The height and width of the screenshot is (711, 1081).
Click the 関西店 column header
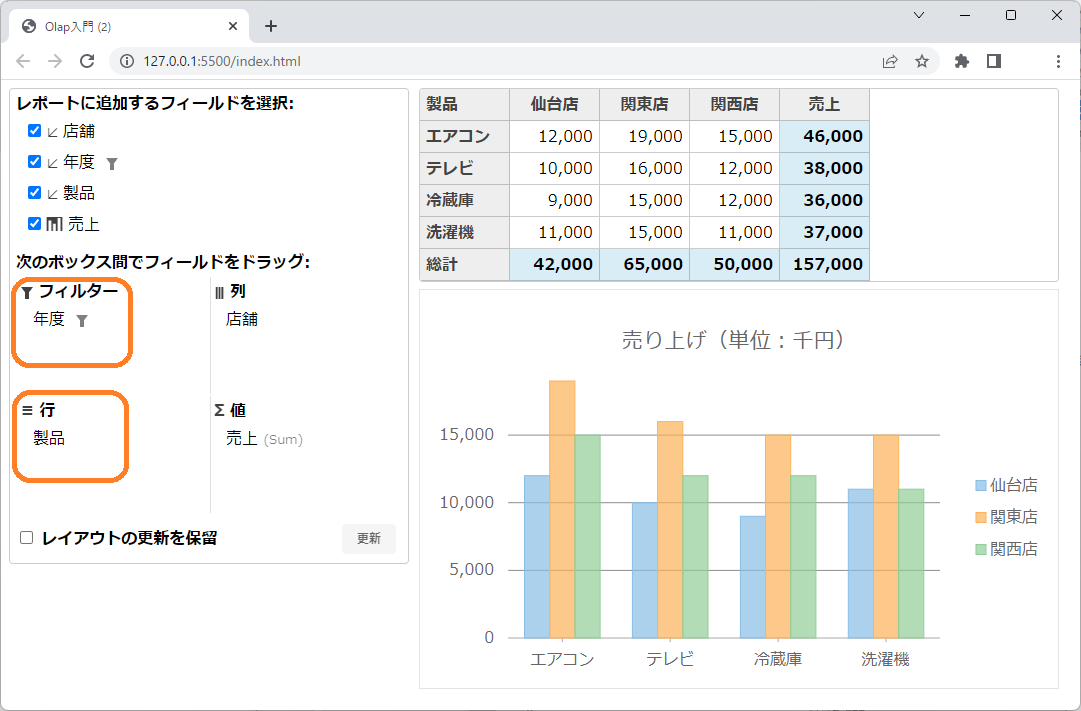[x=735, y=104]
